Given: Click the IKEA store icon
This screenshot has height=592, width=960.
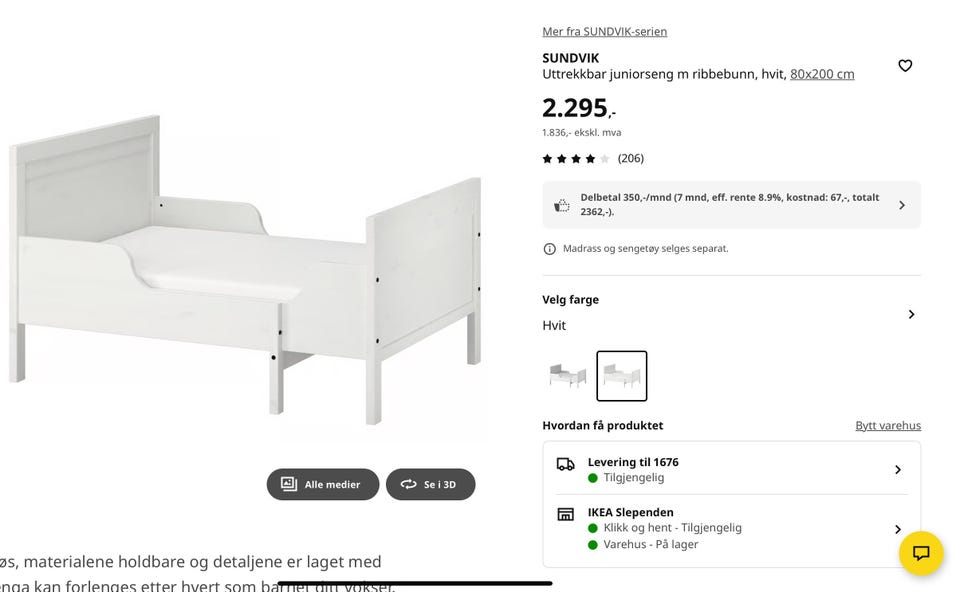Looking at the screenshot, I should (x=566, y=514).
